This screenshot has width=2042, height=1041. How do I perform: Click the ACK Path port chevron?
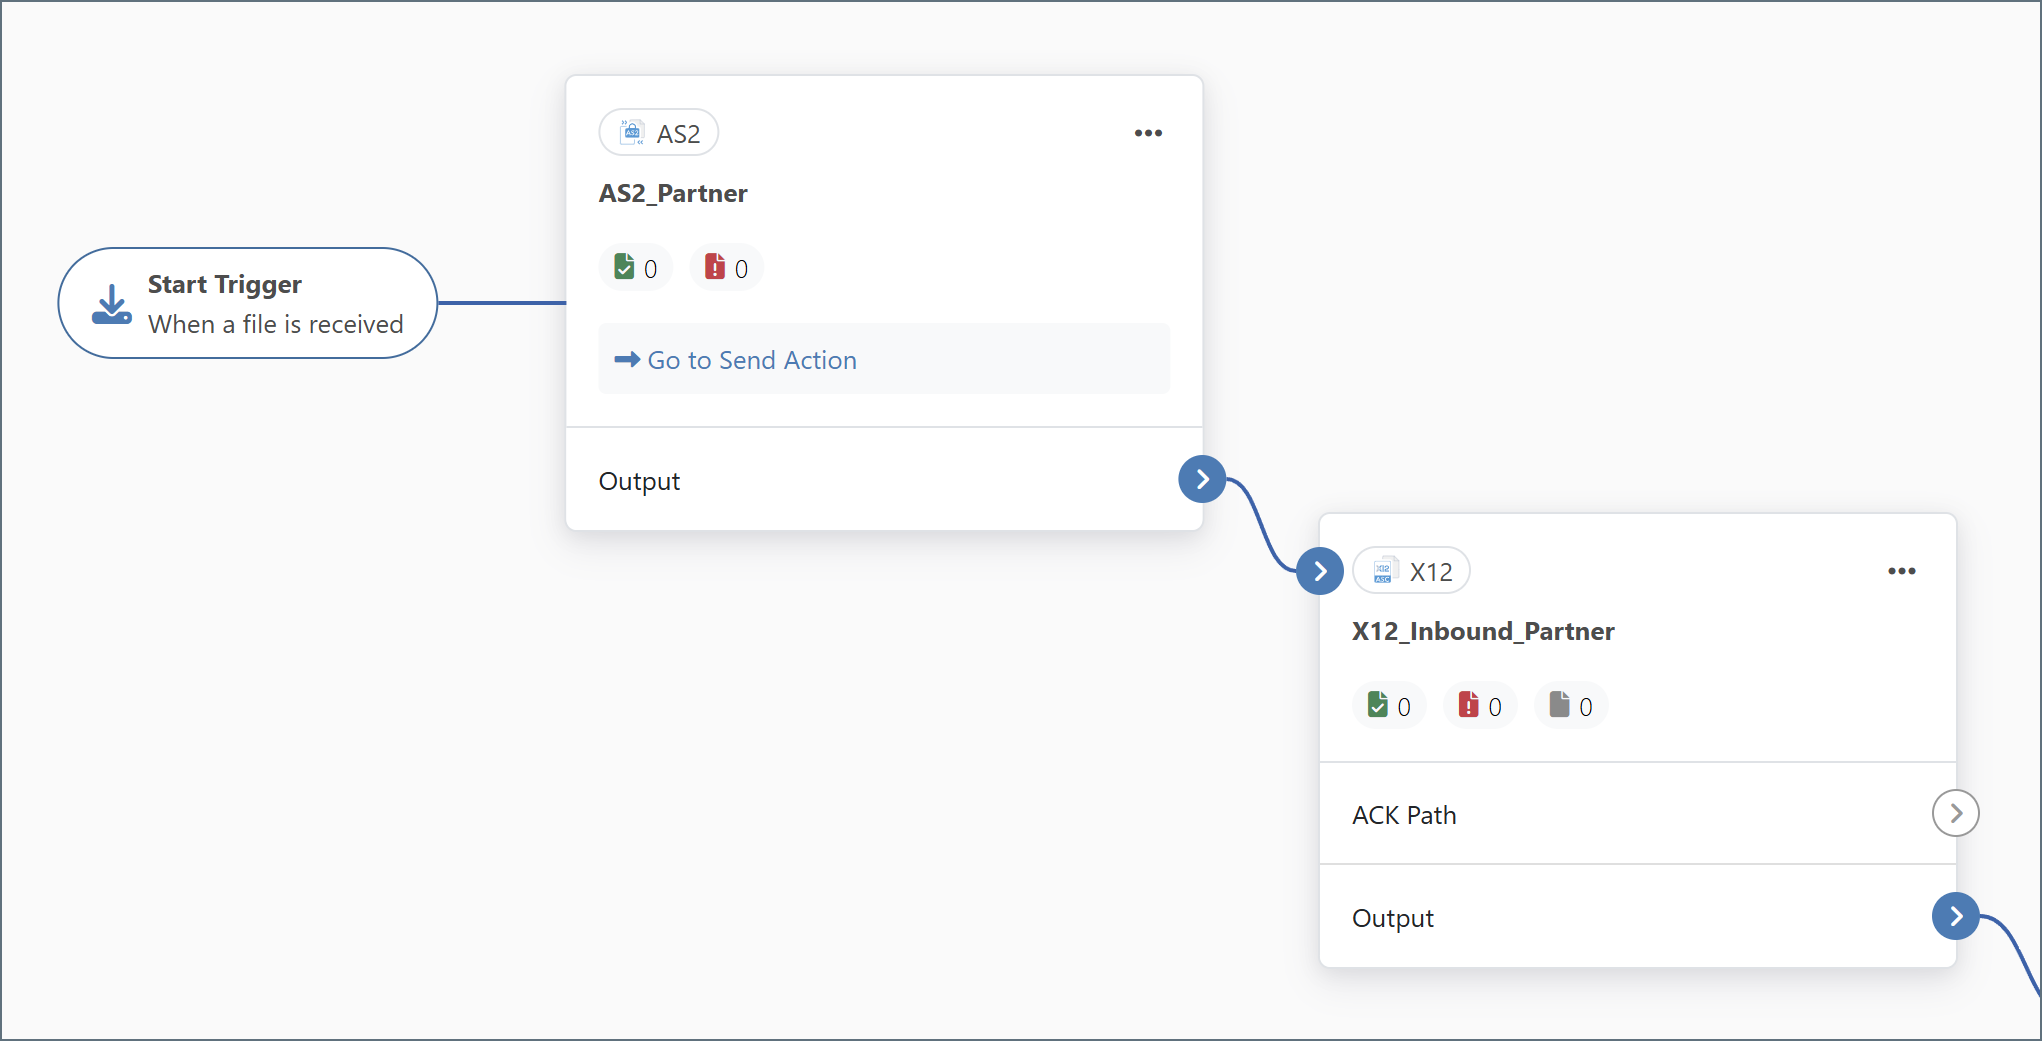click(x=1955, y=814)
